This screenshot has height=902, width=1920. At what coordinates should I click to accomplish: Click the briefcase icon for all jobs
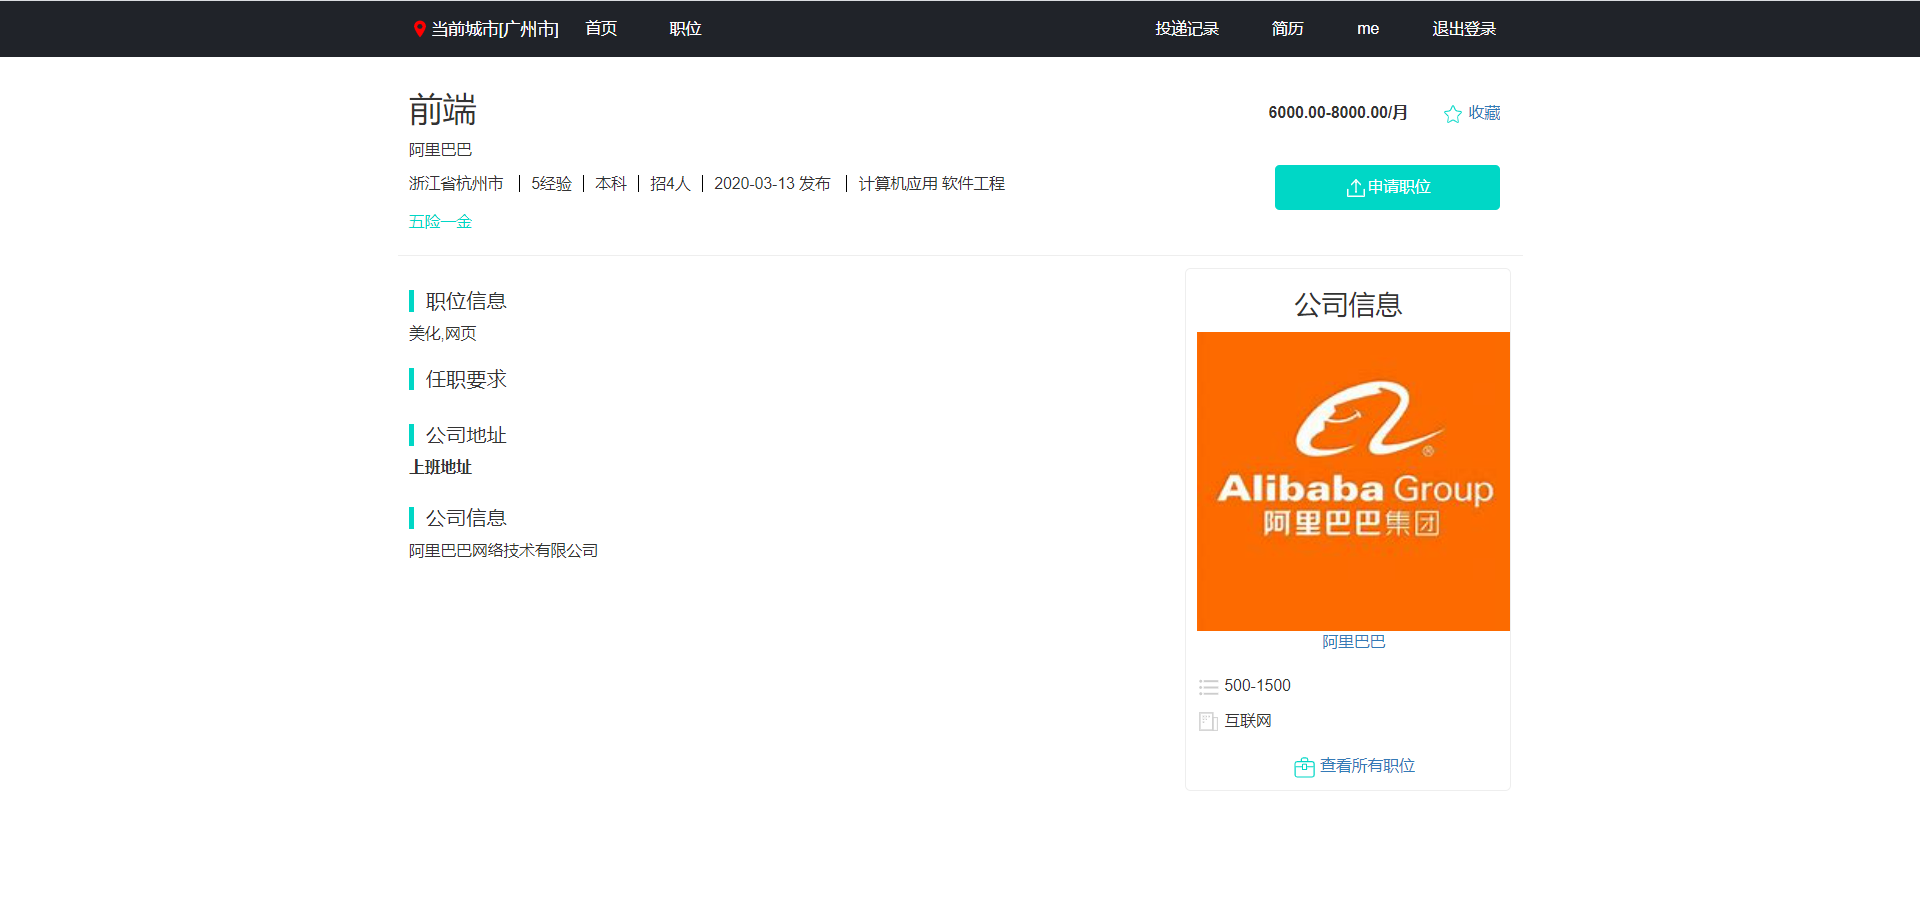point(1304,767)
